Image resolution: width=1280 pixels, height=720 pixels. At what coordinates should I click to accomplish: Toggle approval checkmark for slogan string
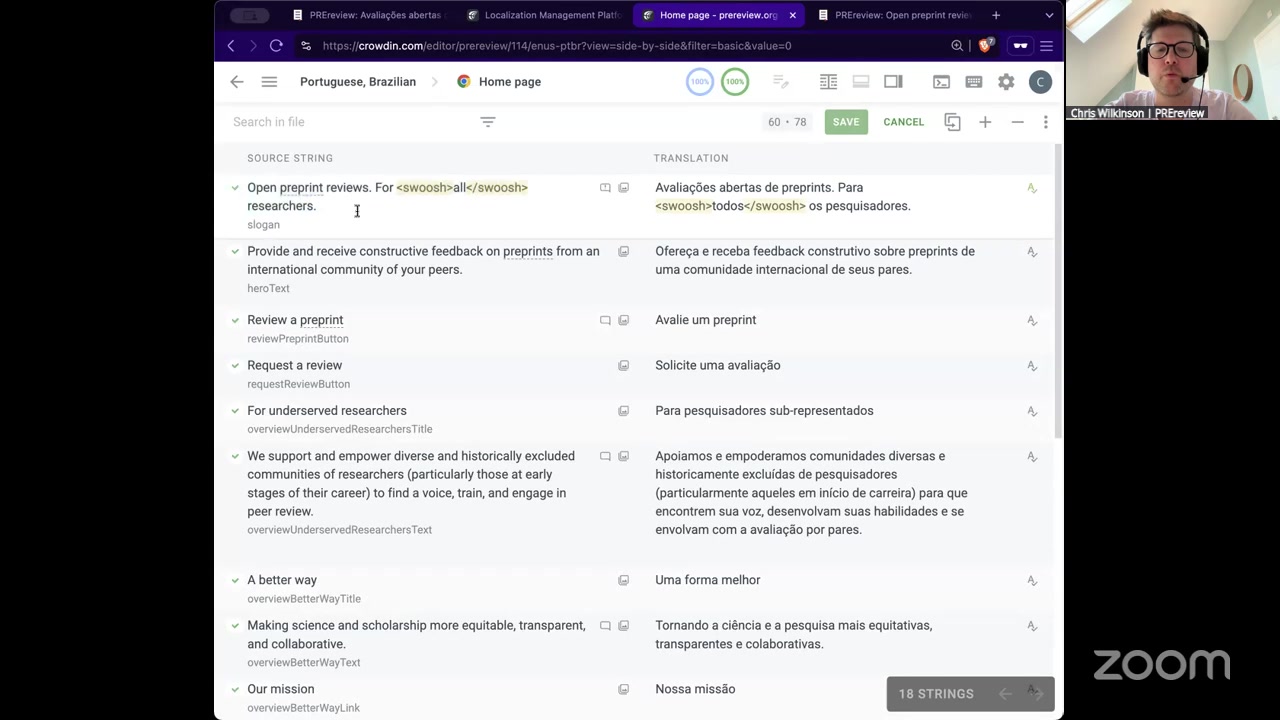tap(235, 188)
